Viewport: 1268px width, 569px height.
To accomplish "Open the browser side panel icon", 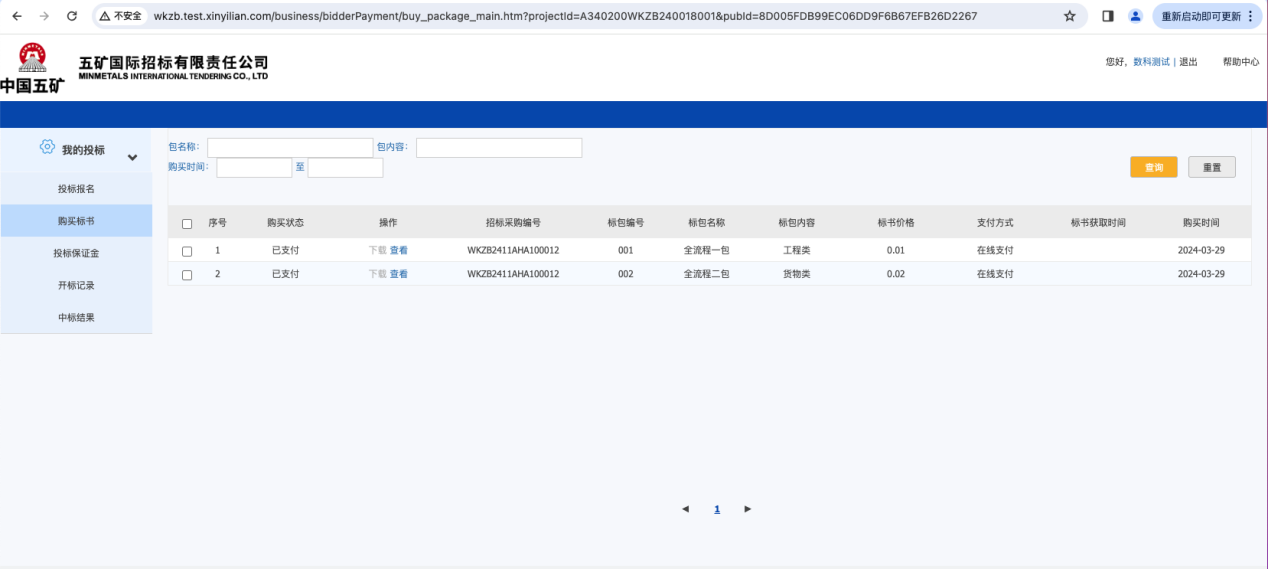I will (1108, 16).
